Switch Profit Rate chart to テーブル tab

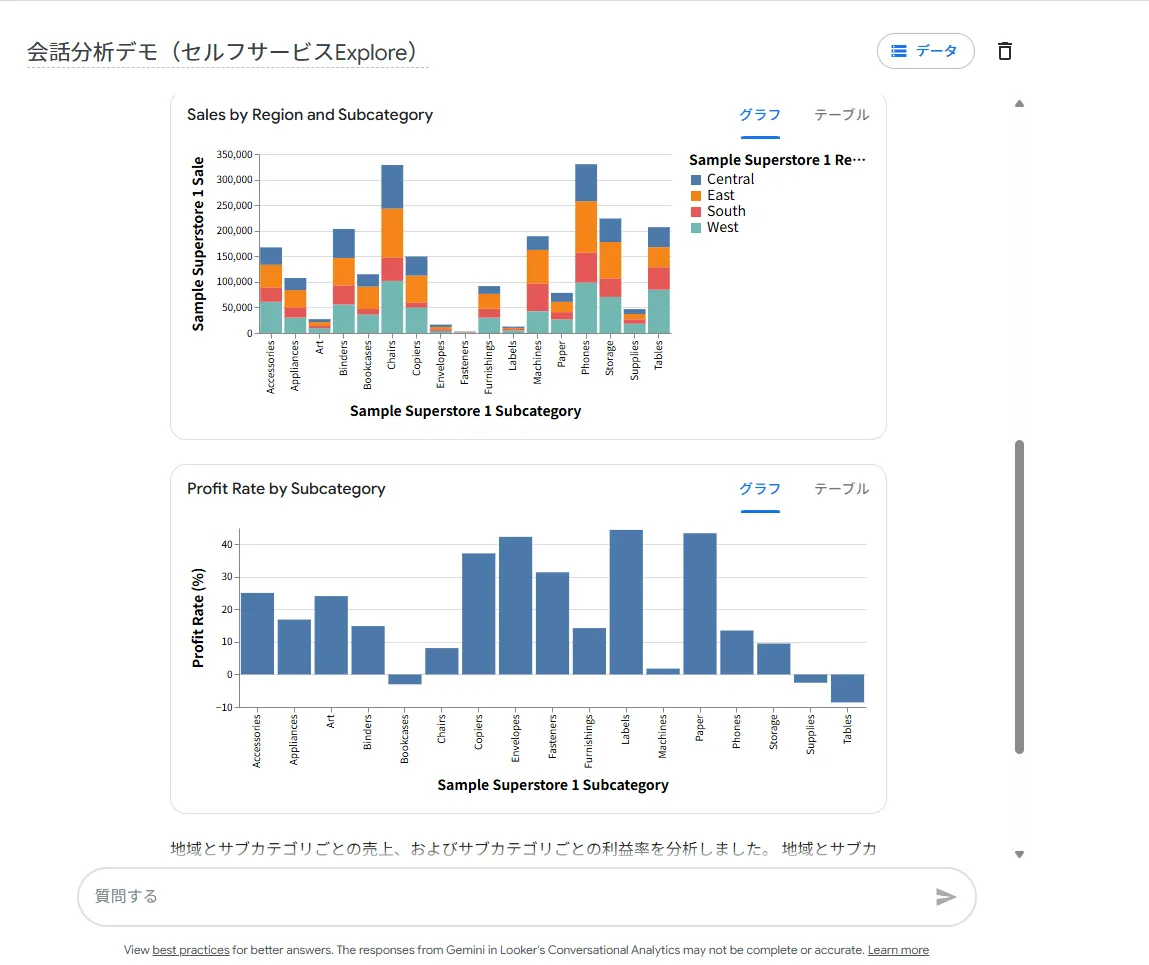tap(841, 489)
